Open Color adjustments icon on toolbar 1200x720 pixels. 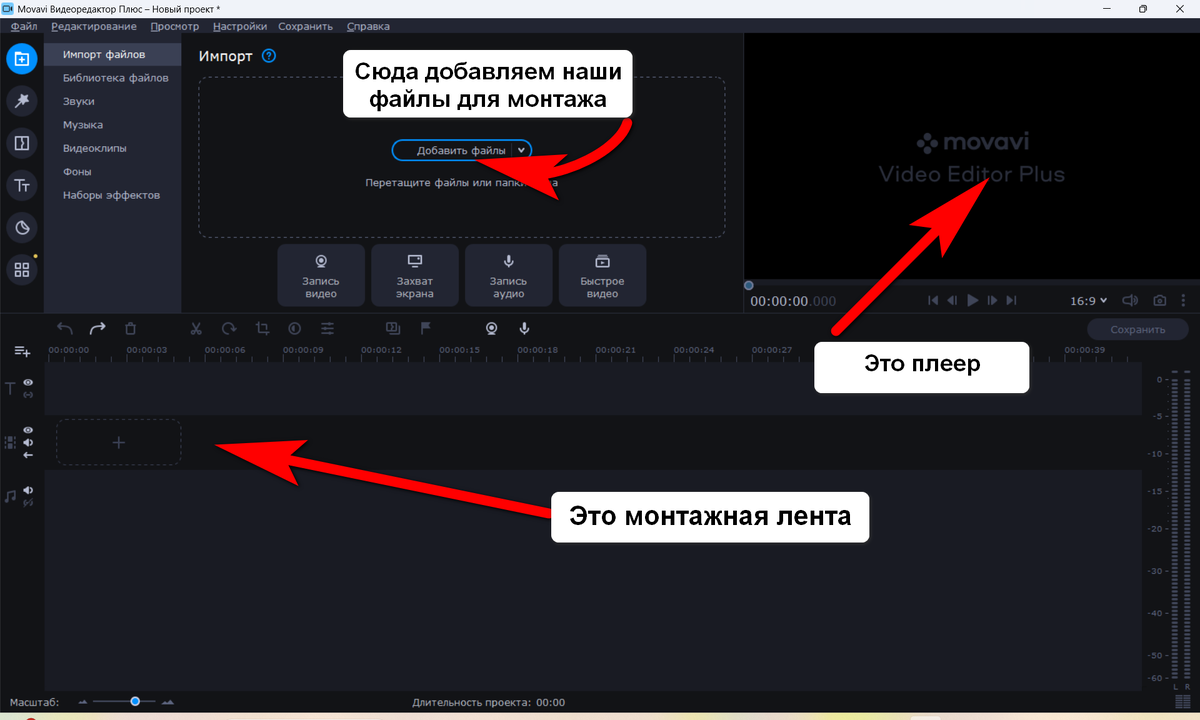click(295, 328)
